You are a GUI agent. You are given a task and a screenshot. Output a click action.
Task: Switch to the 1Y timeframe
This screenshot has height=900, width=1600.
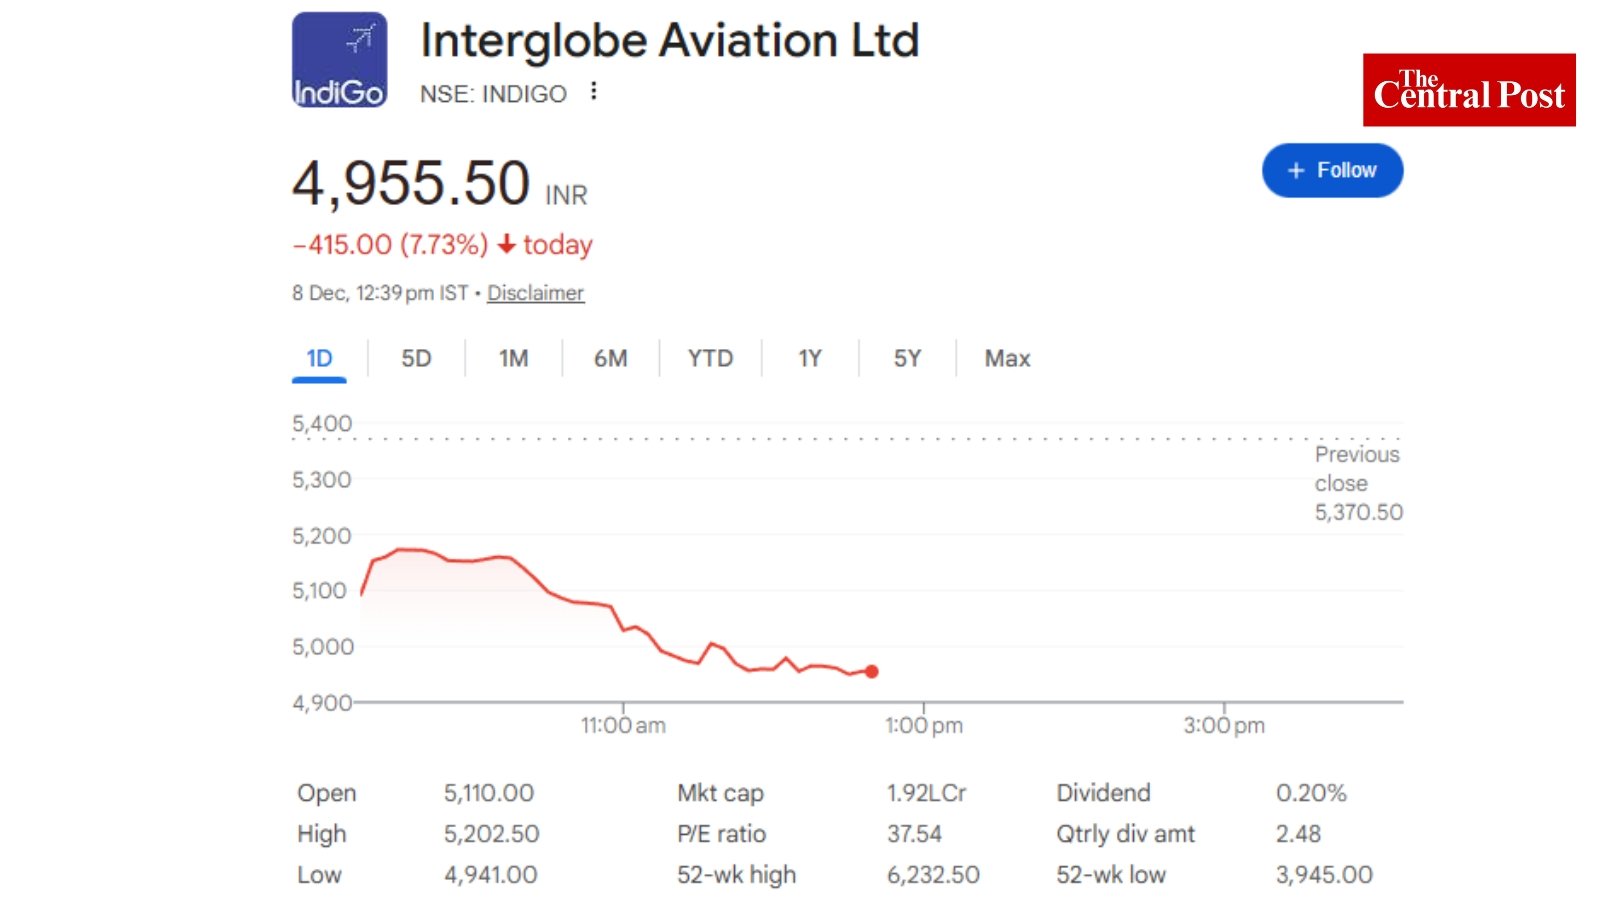click(810, 358)
